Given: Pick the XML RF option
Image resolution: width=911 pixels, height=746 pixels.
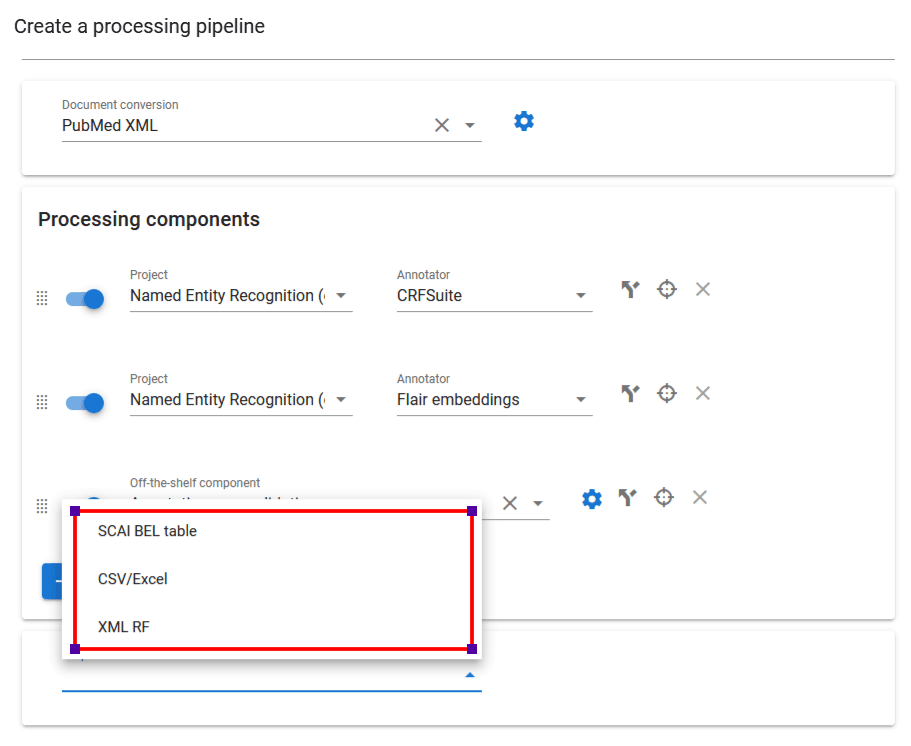Looking at the screenshot, I should coord(123,627).
